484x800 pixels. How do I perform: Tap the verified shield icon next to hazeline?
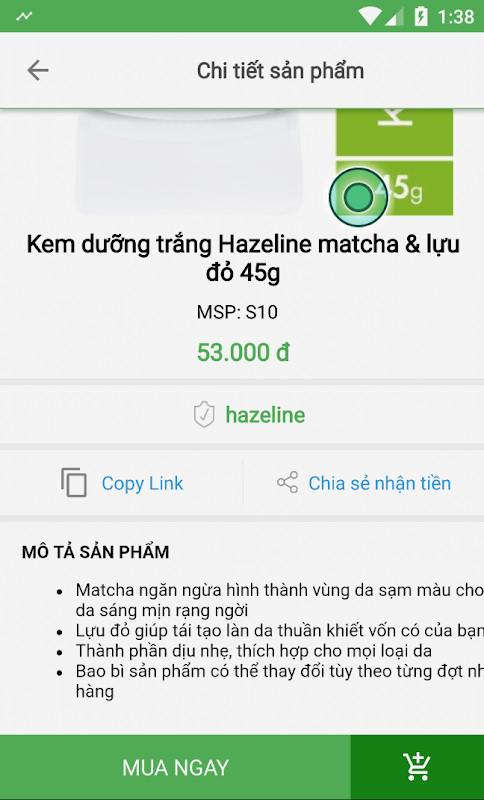point(204,414)
